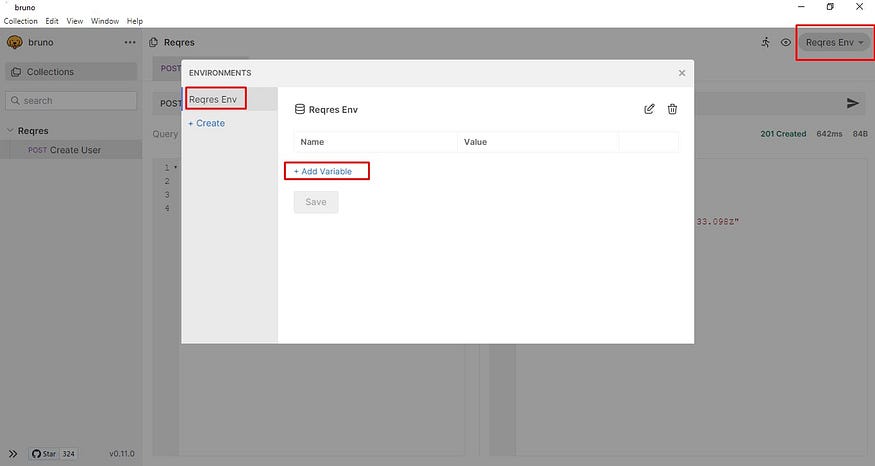Open the Collection menu
The width and height of the screenshot is (875, 466).
point(21,21)
